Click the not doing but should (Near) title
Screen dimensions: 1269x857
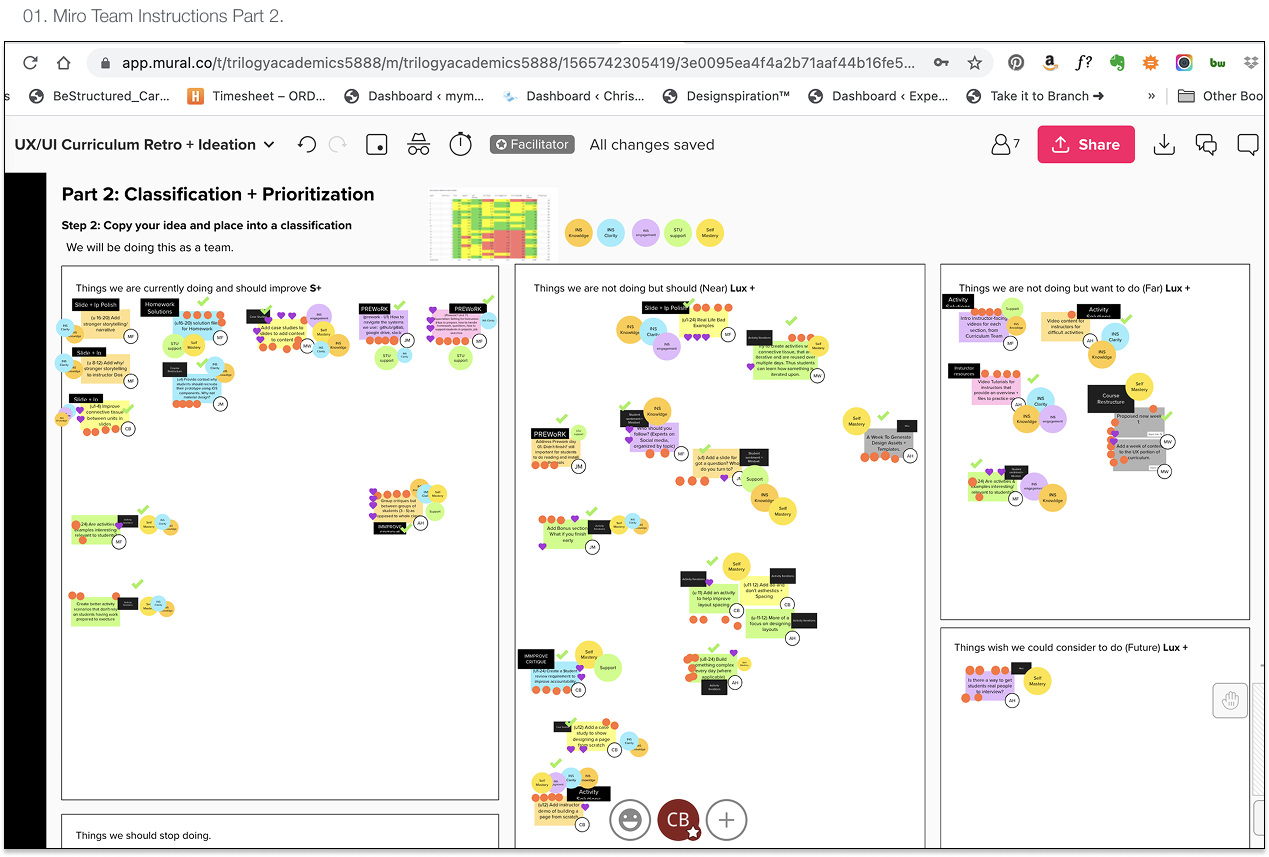(x=644, y=288)
